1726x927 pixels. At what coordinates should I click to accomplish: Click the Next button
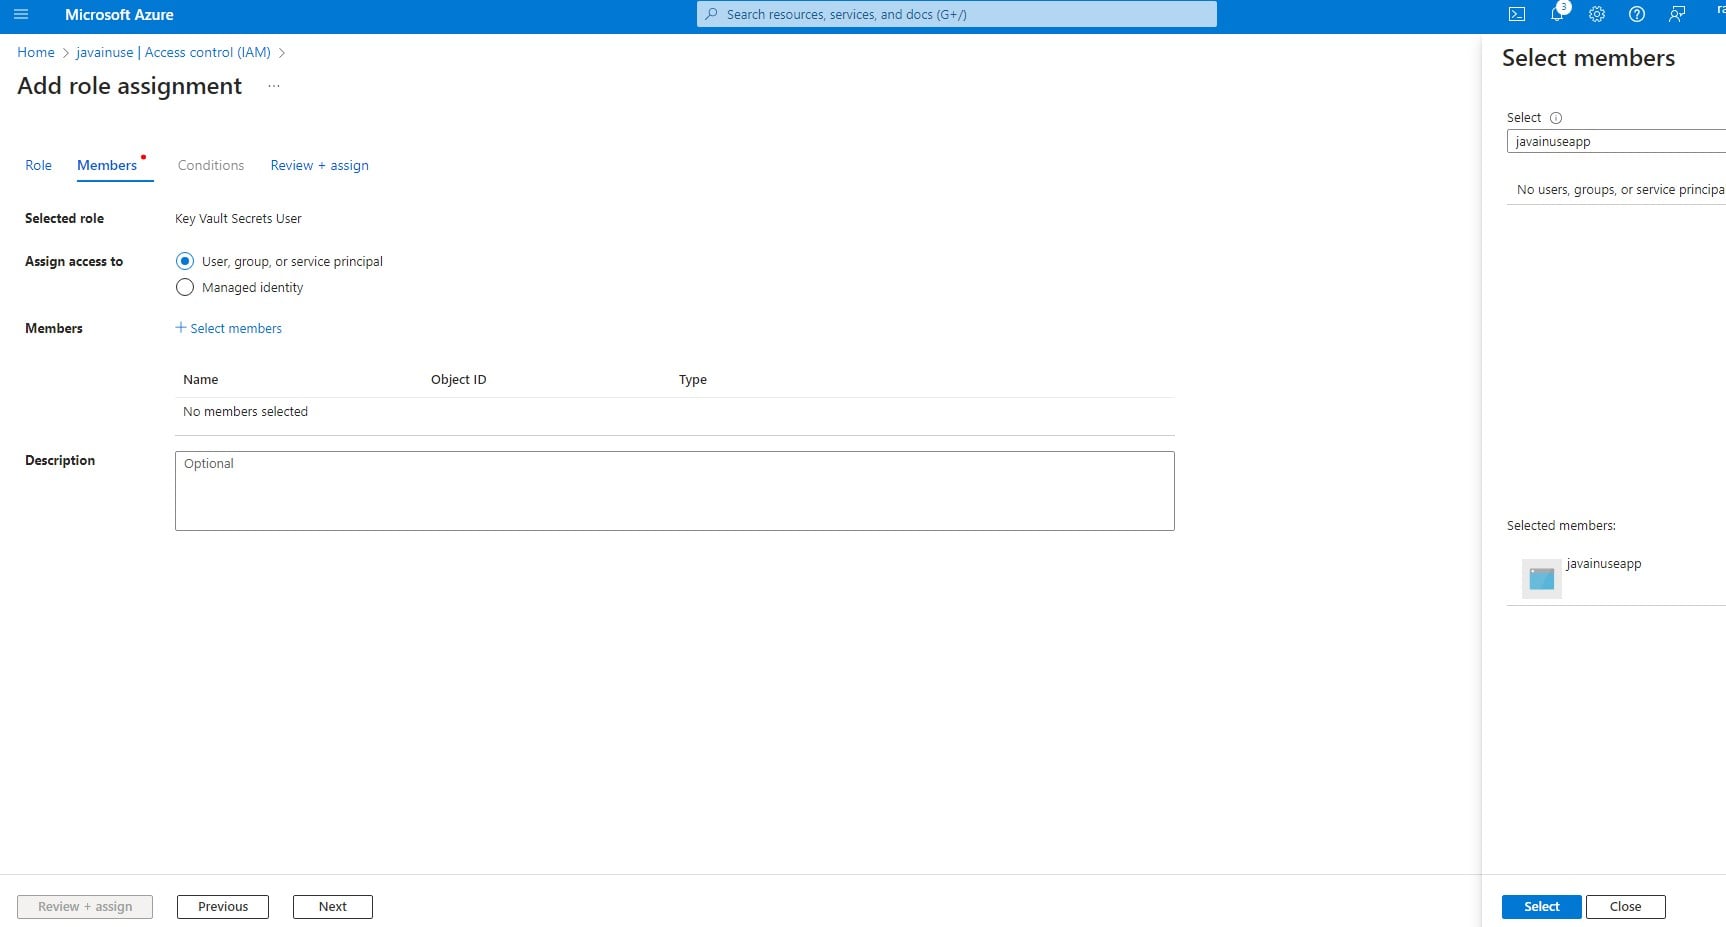pos(333,907)
